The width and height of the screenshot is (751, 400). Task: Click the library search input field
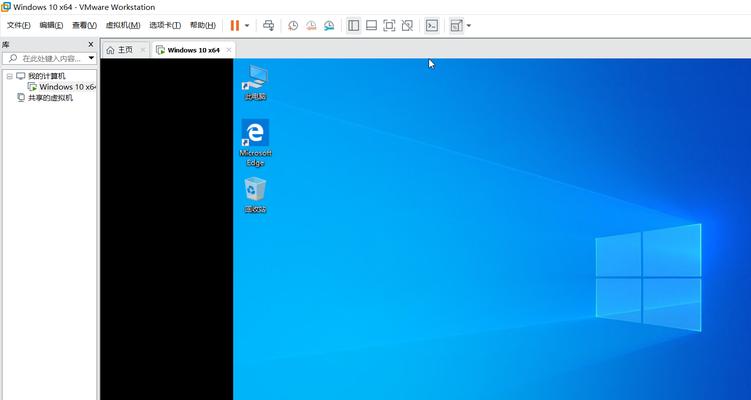point(49,58)
